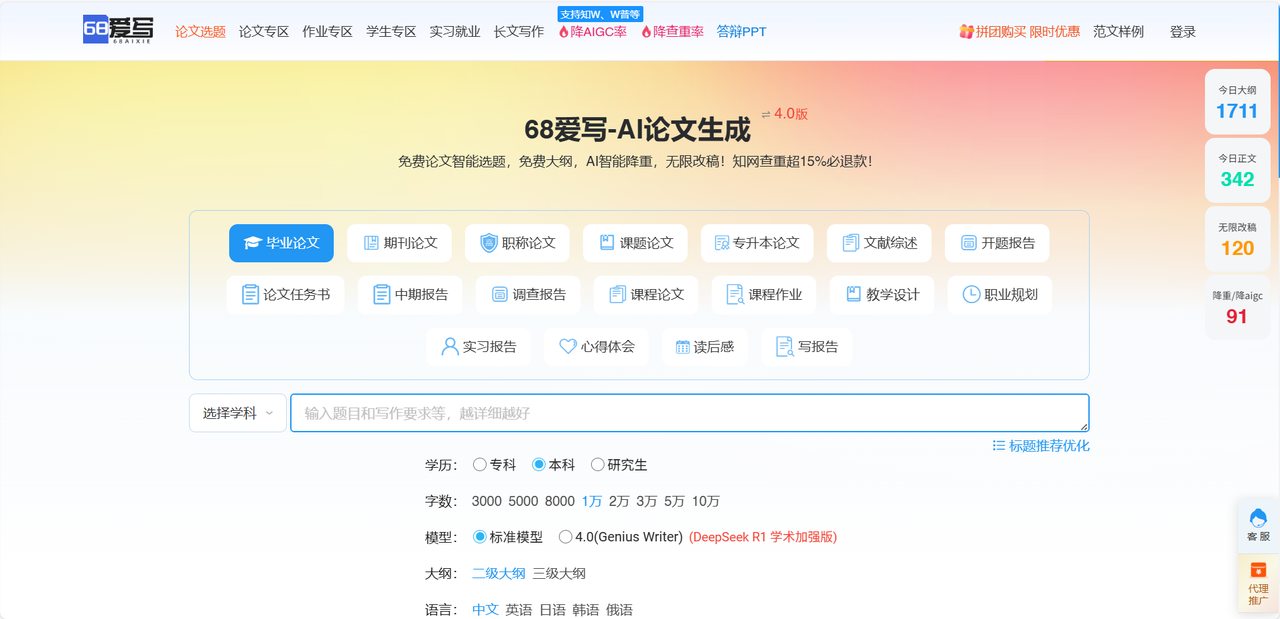Viewport: 1280px width, 619px height.
Task: Click the flame icon beside 降AIGC率
Action: point(563,32)
